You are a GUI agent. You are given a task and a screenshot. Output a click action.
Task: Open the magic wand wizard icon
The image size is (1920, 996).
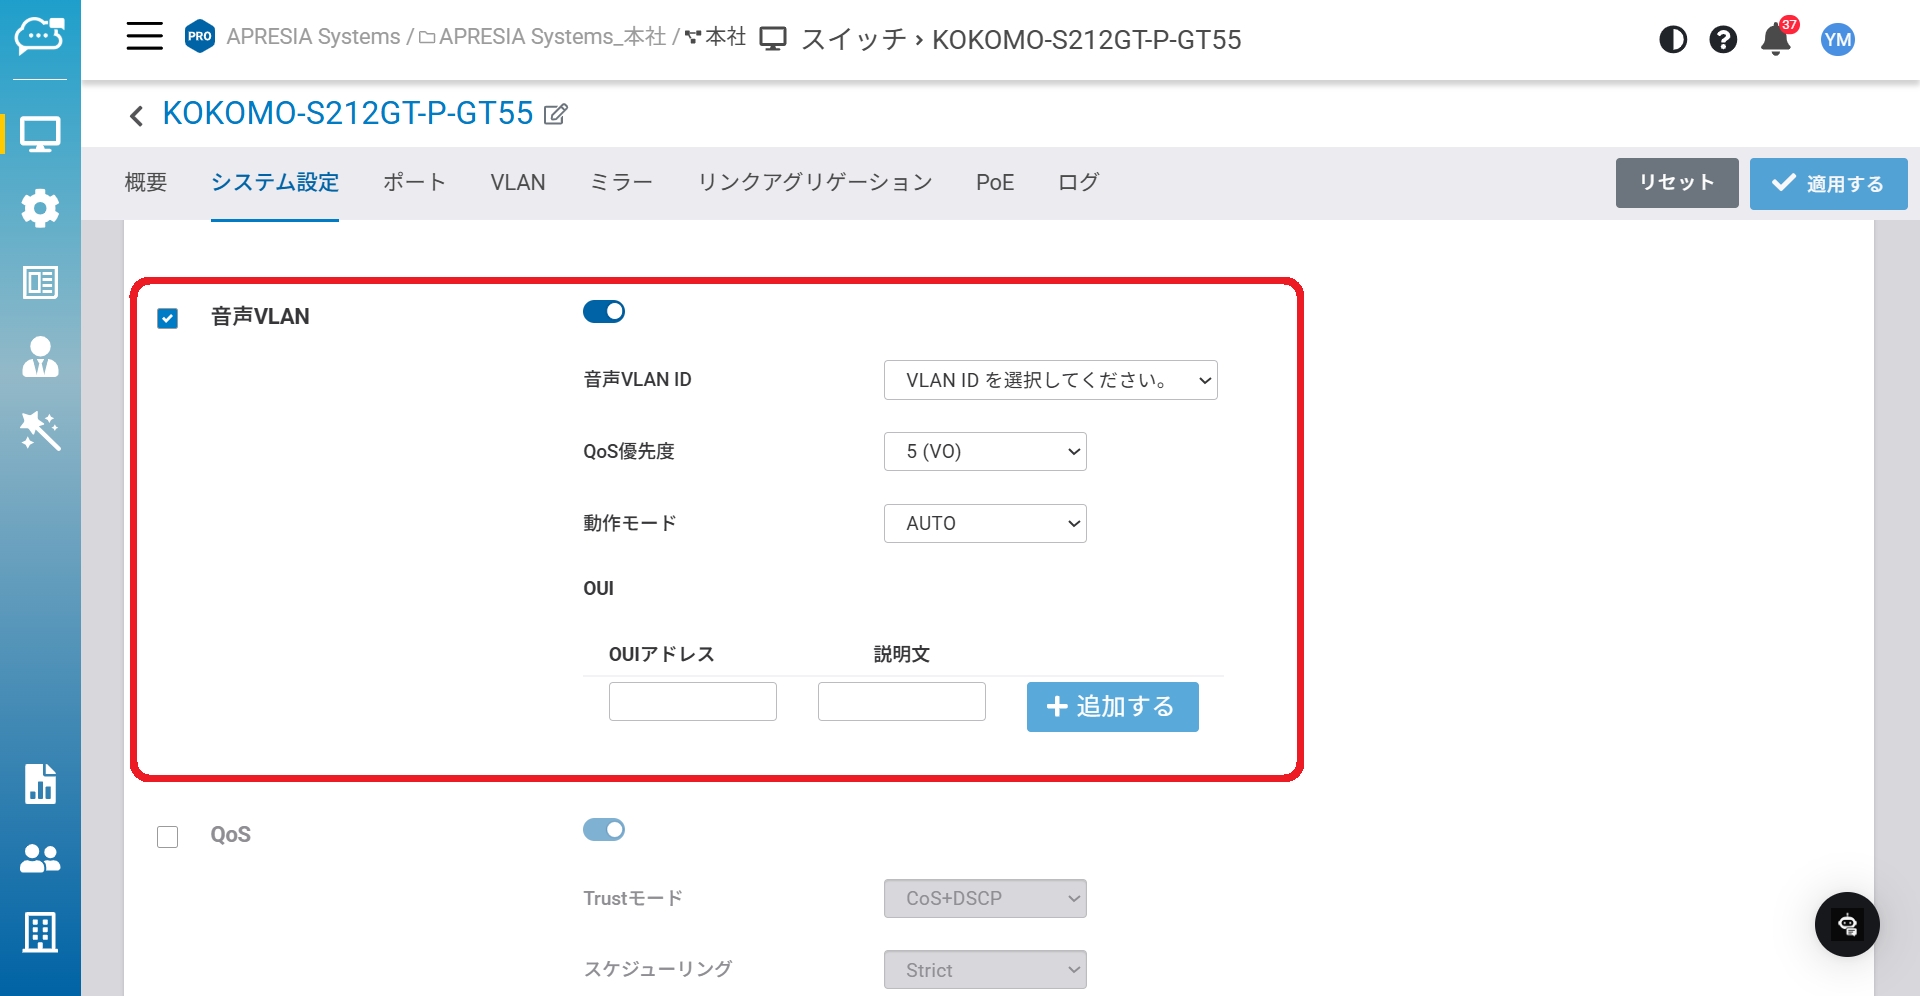click(x=40, y=431)
